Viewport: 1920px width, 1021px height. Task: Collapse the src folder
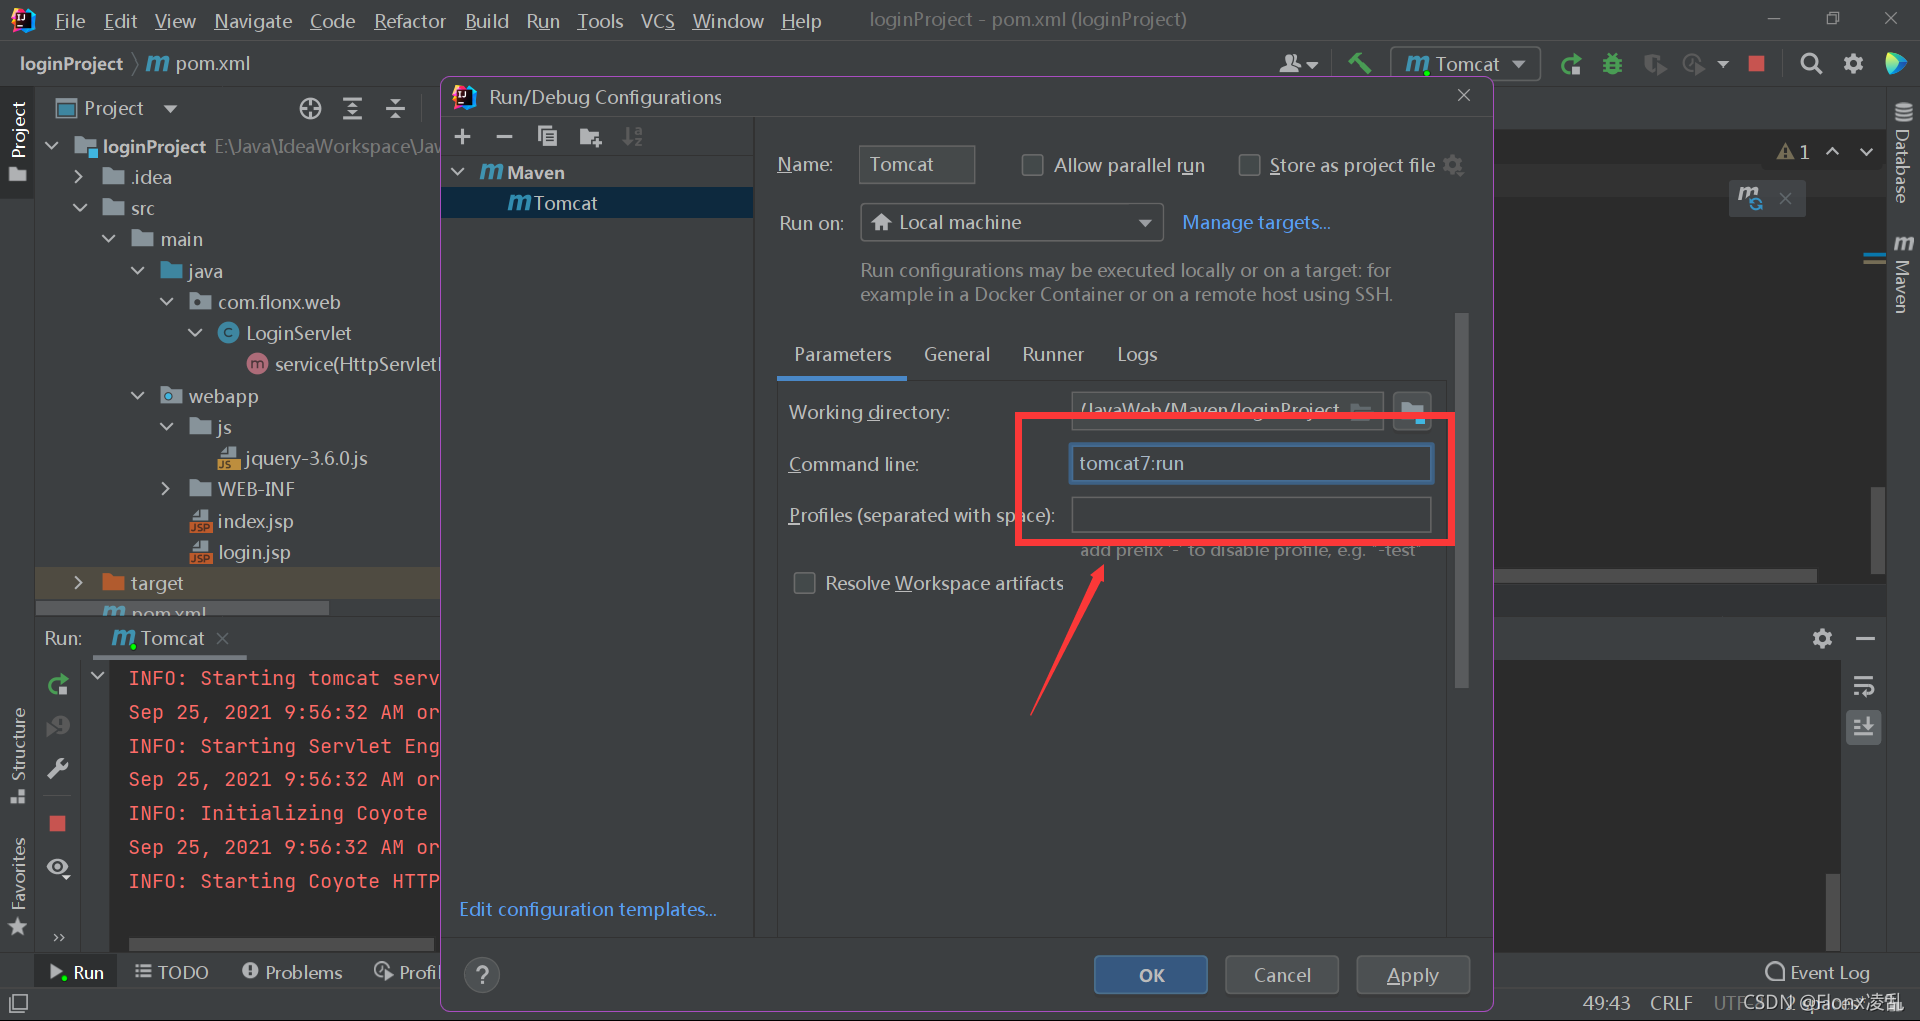(x=79, y=208)
